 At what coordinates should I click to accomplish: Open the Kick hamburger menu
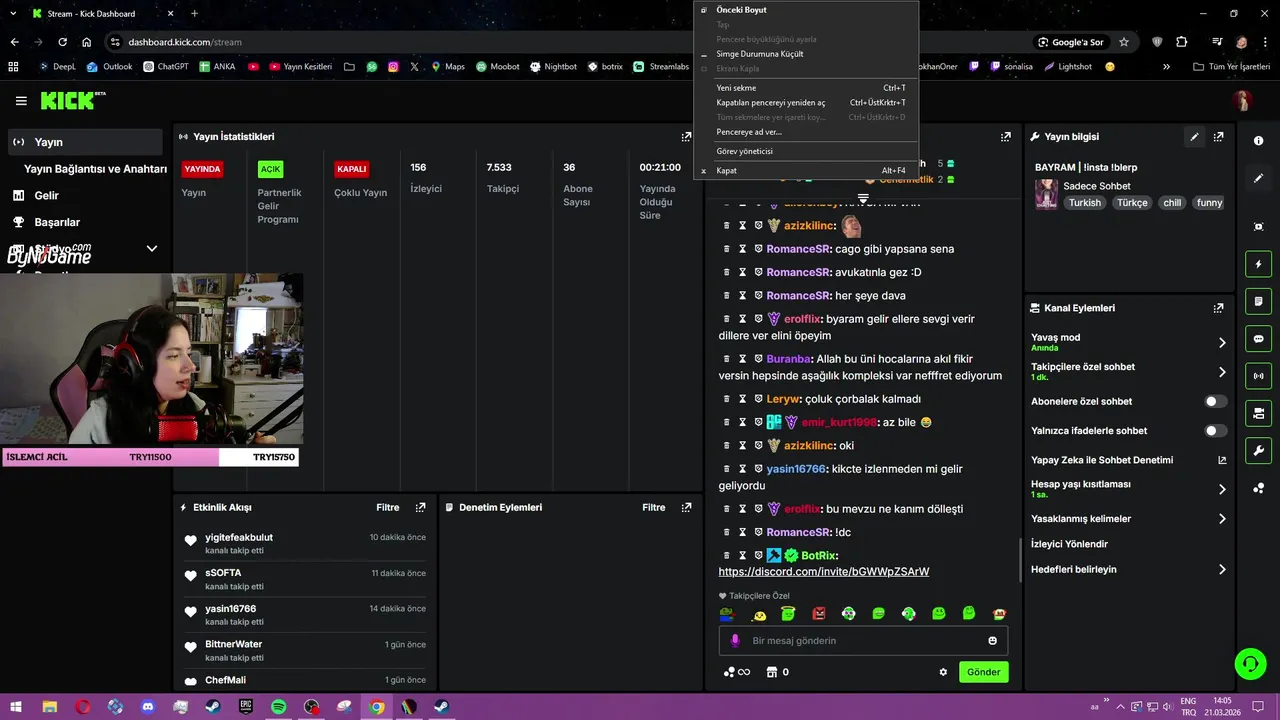[x=21, y=101]
